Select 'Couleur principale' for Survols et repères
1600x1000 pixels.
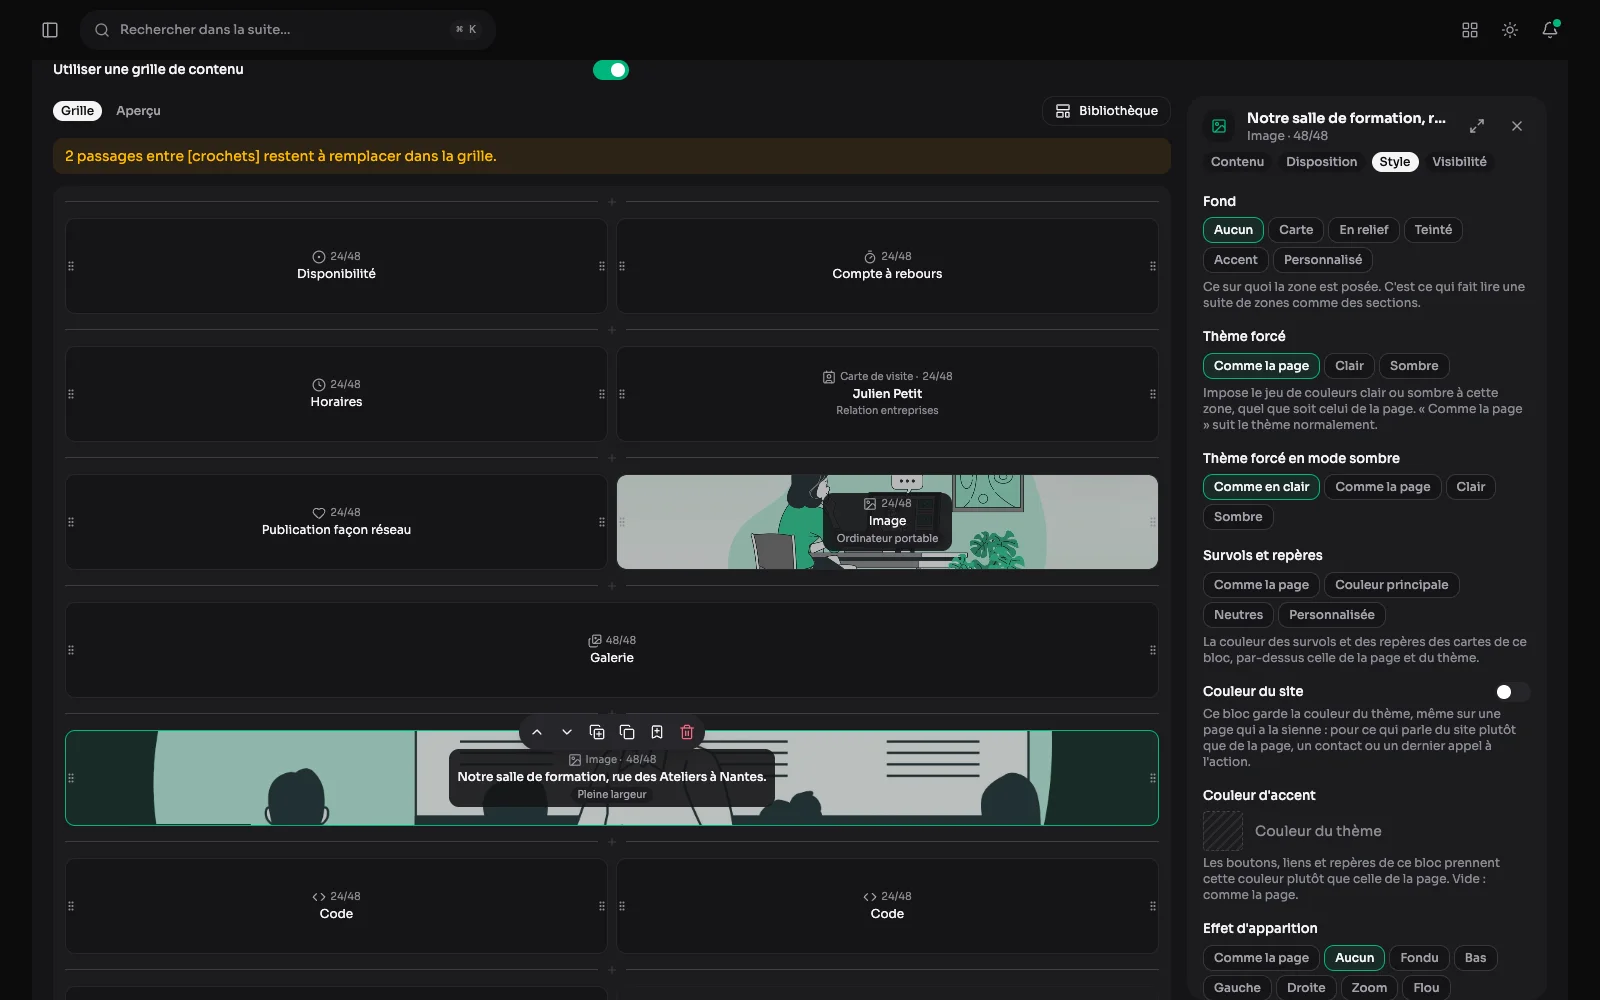pos(1391,585)
